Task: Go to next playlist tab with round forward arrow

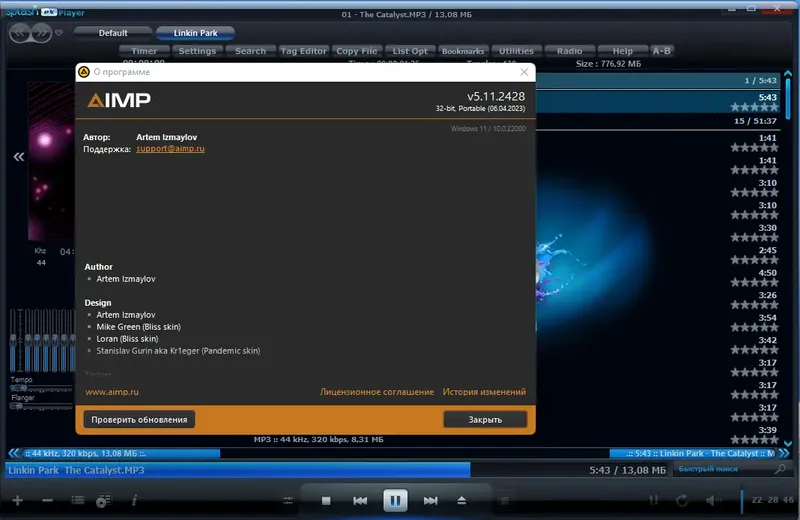Action: [x=41, y=33]
